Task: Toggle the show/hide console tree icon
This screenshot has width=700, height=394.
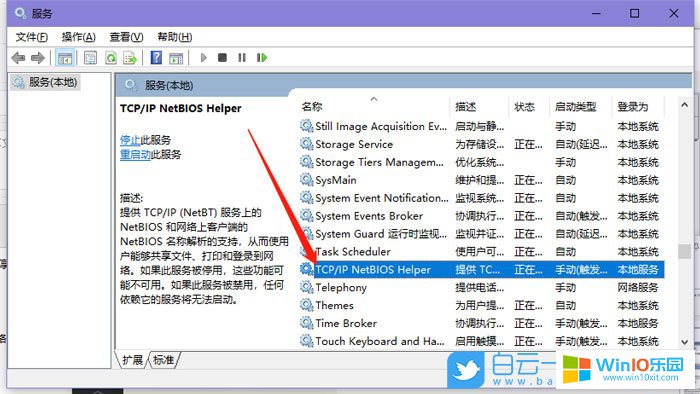Action: [65, 58]
